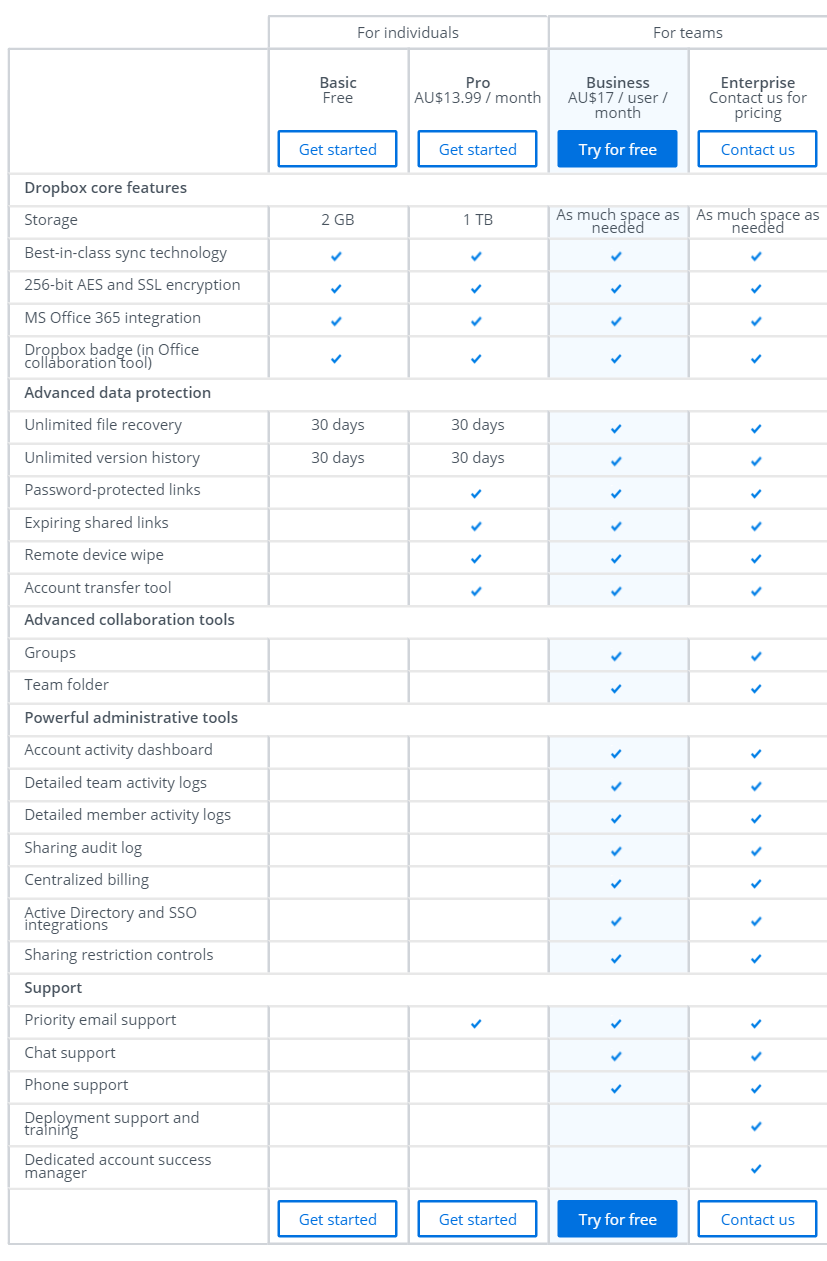Select the For individuals header tab

(408, 33)
